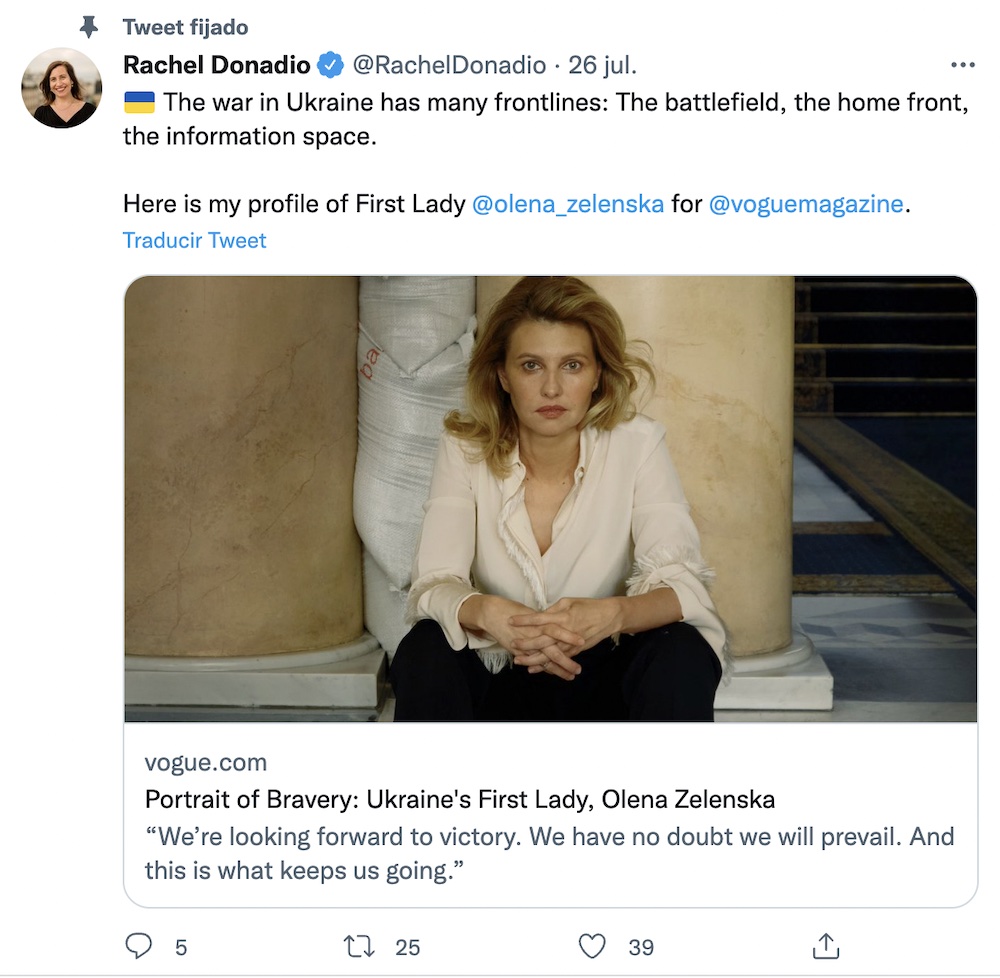Image resolution: width=1000 pixels, height=978 pixels.
Task: Open the Vogue article preview image
Action: [550, 498]
